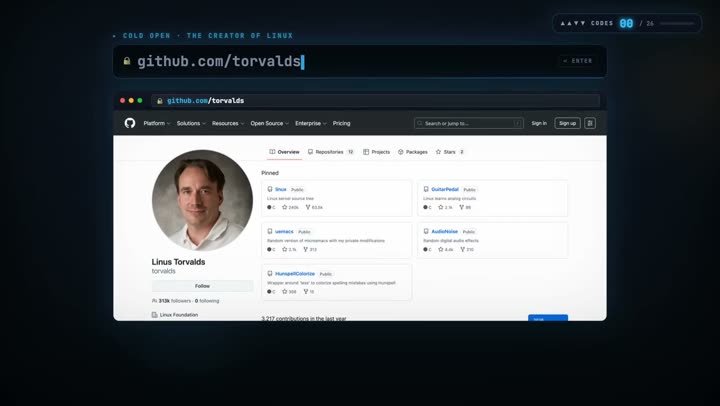Click the large github.com/torvalds typing field

click(x=360, y=61)
